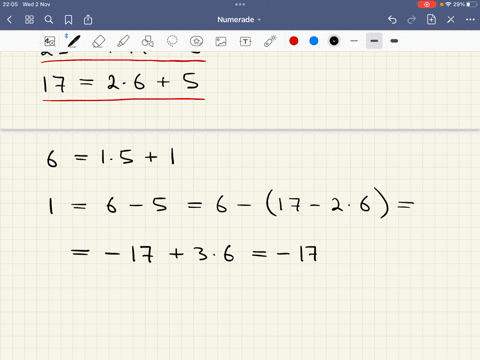
Task: Tap the screen recording indicator
Action: click(427, 4)
